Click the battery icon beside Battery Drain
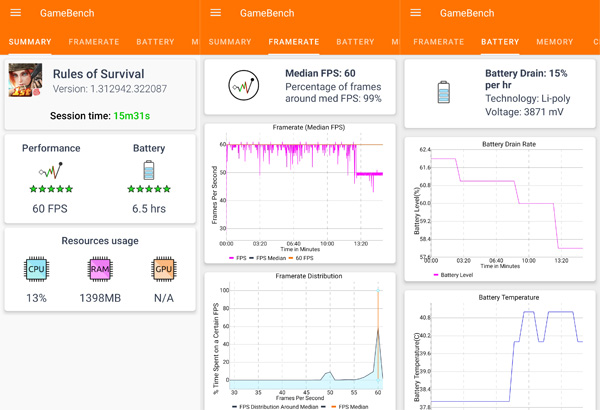Viewport: 600px width, 410px height. [x=443, y=92]
